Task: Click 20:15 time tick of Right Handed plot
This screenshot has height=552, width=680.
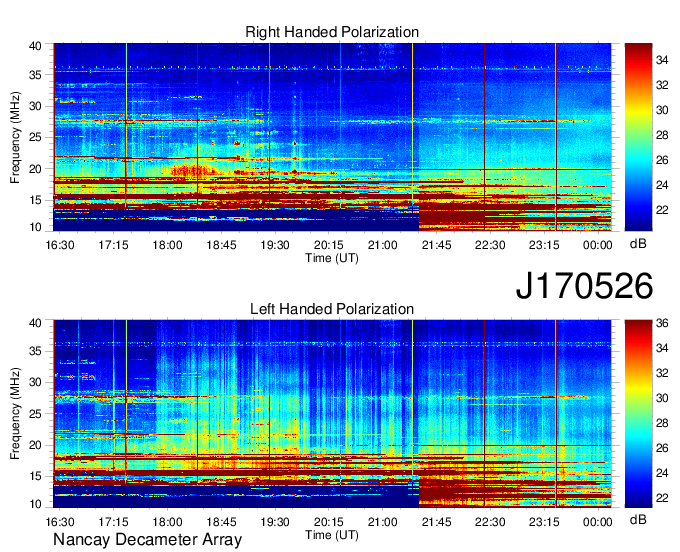Action: point(329,245)
